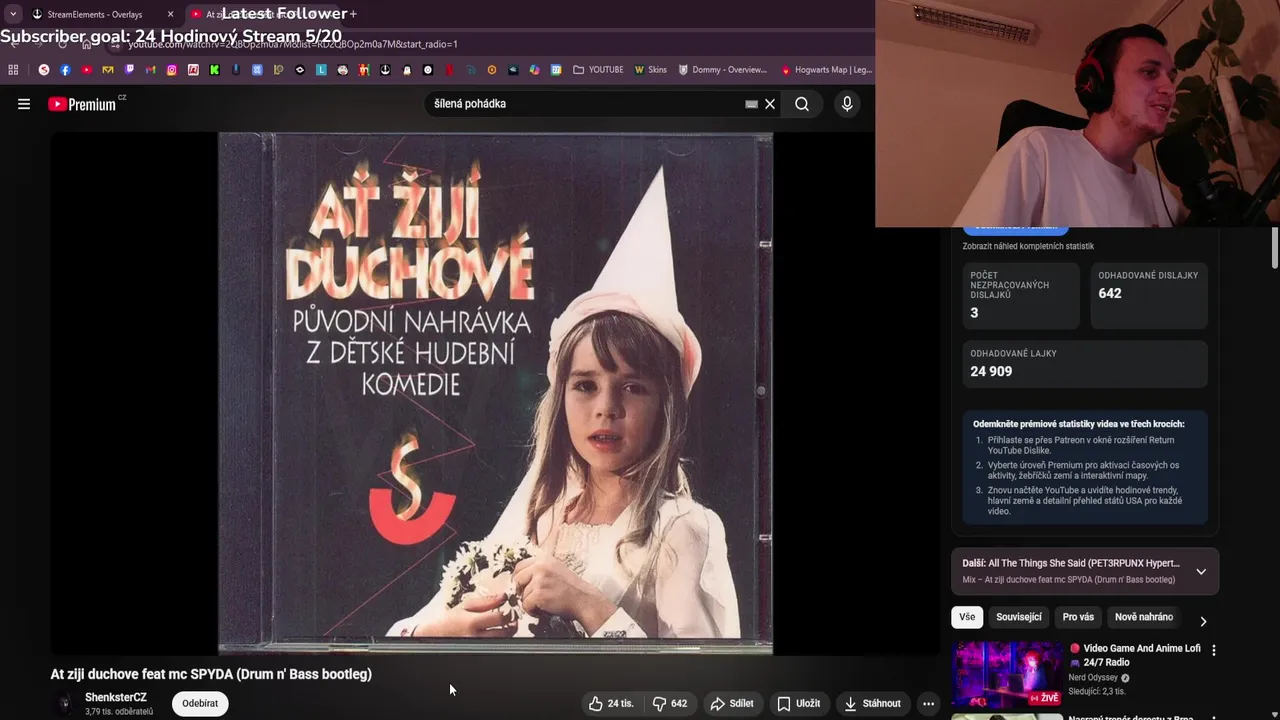Like the video with thumbs up
Screen dimensions: 1280x720
coord(611,703)
